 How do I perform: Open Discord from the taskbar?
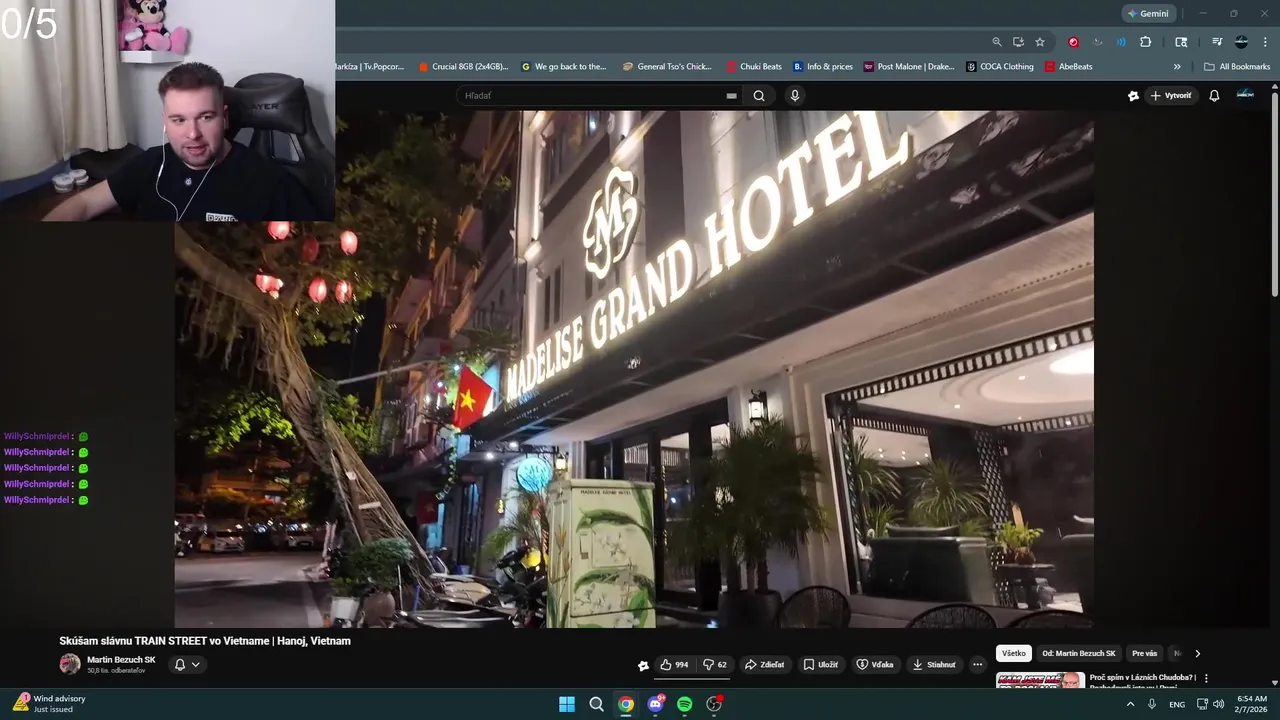(x=656, y=704)
